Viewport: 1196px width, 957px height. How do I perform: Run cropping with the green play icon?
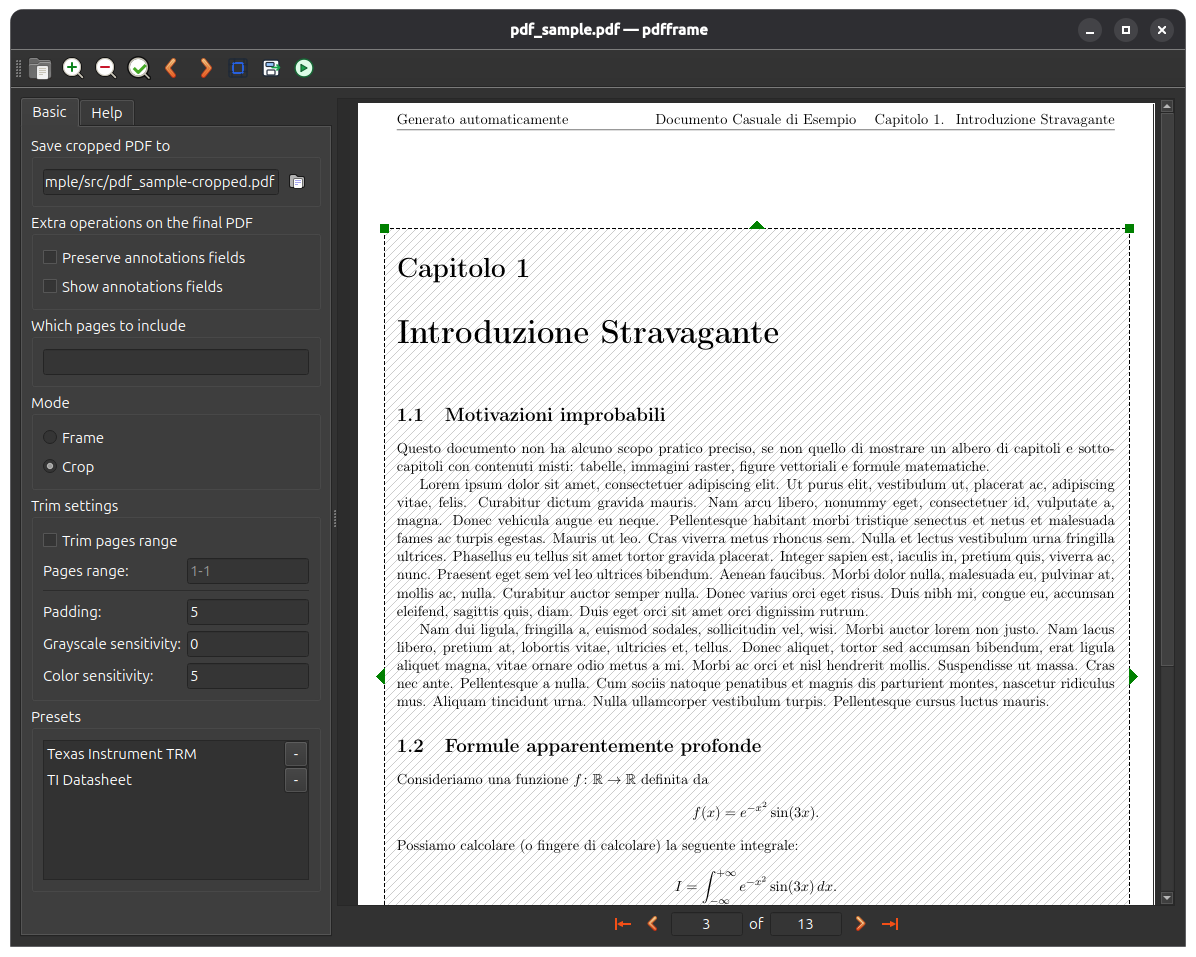(x=303, y=68)
